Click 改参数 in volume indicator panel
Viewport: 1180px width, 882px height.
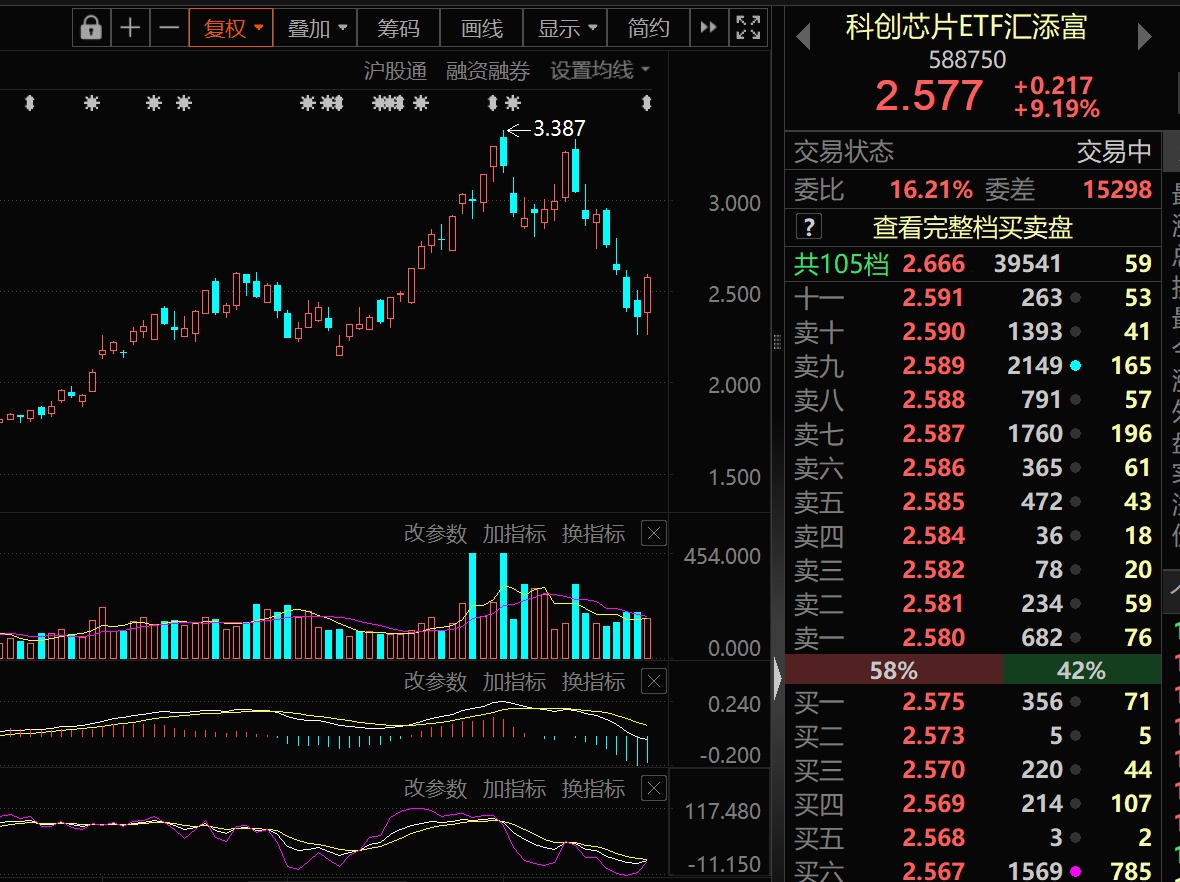[x=435, y=534]
